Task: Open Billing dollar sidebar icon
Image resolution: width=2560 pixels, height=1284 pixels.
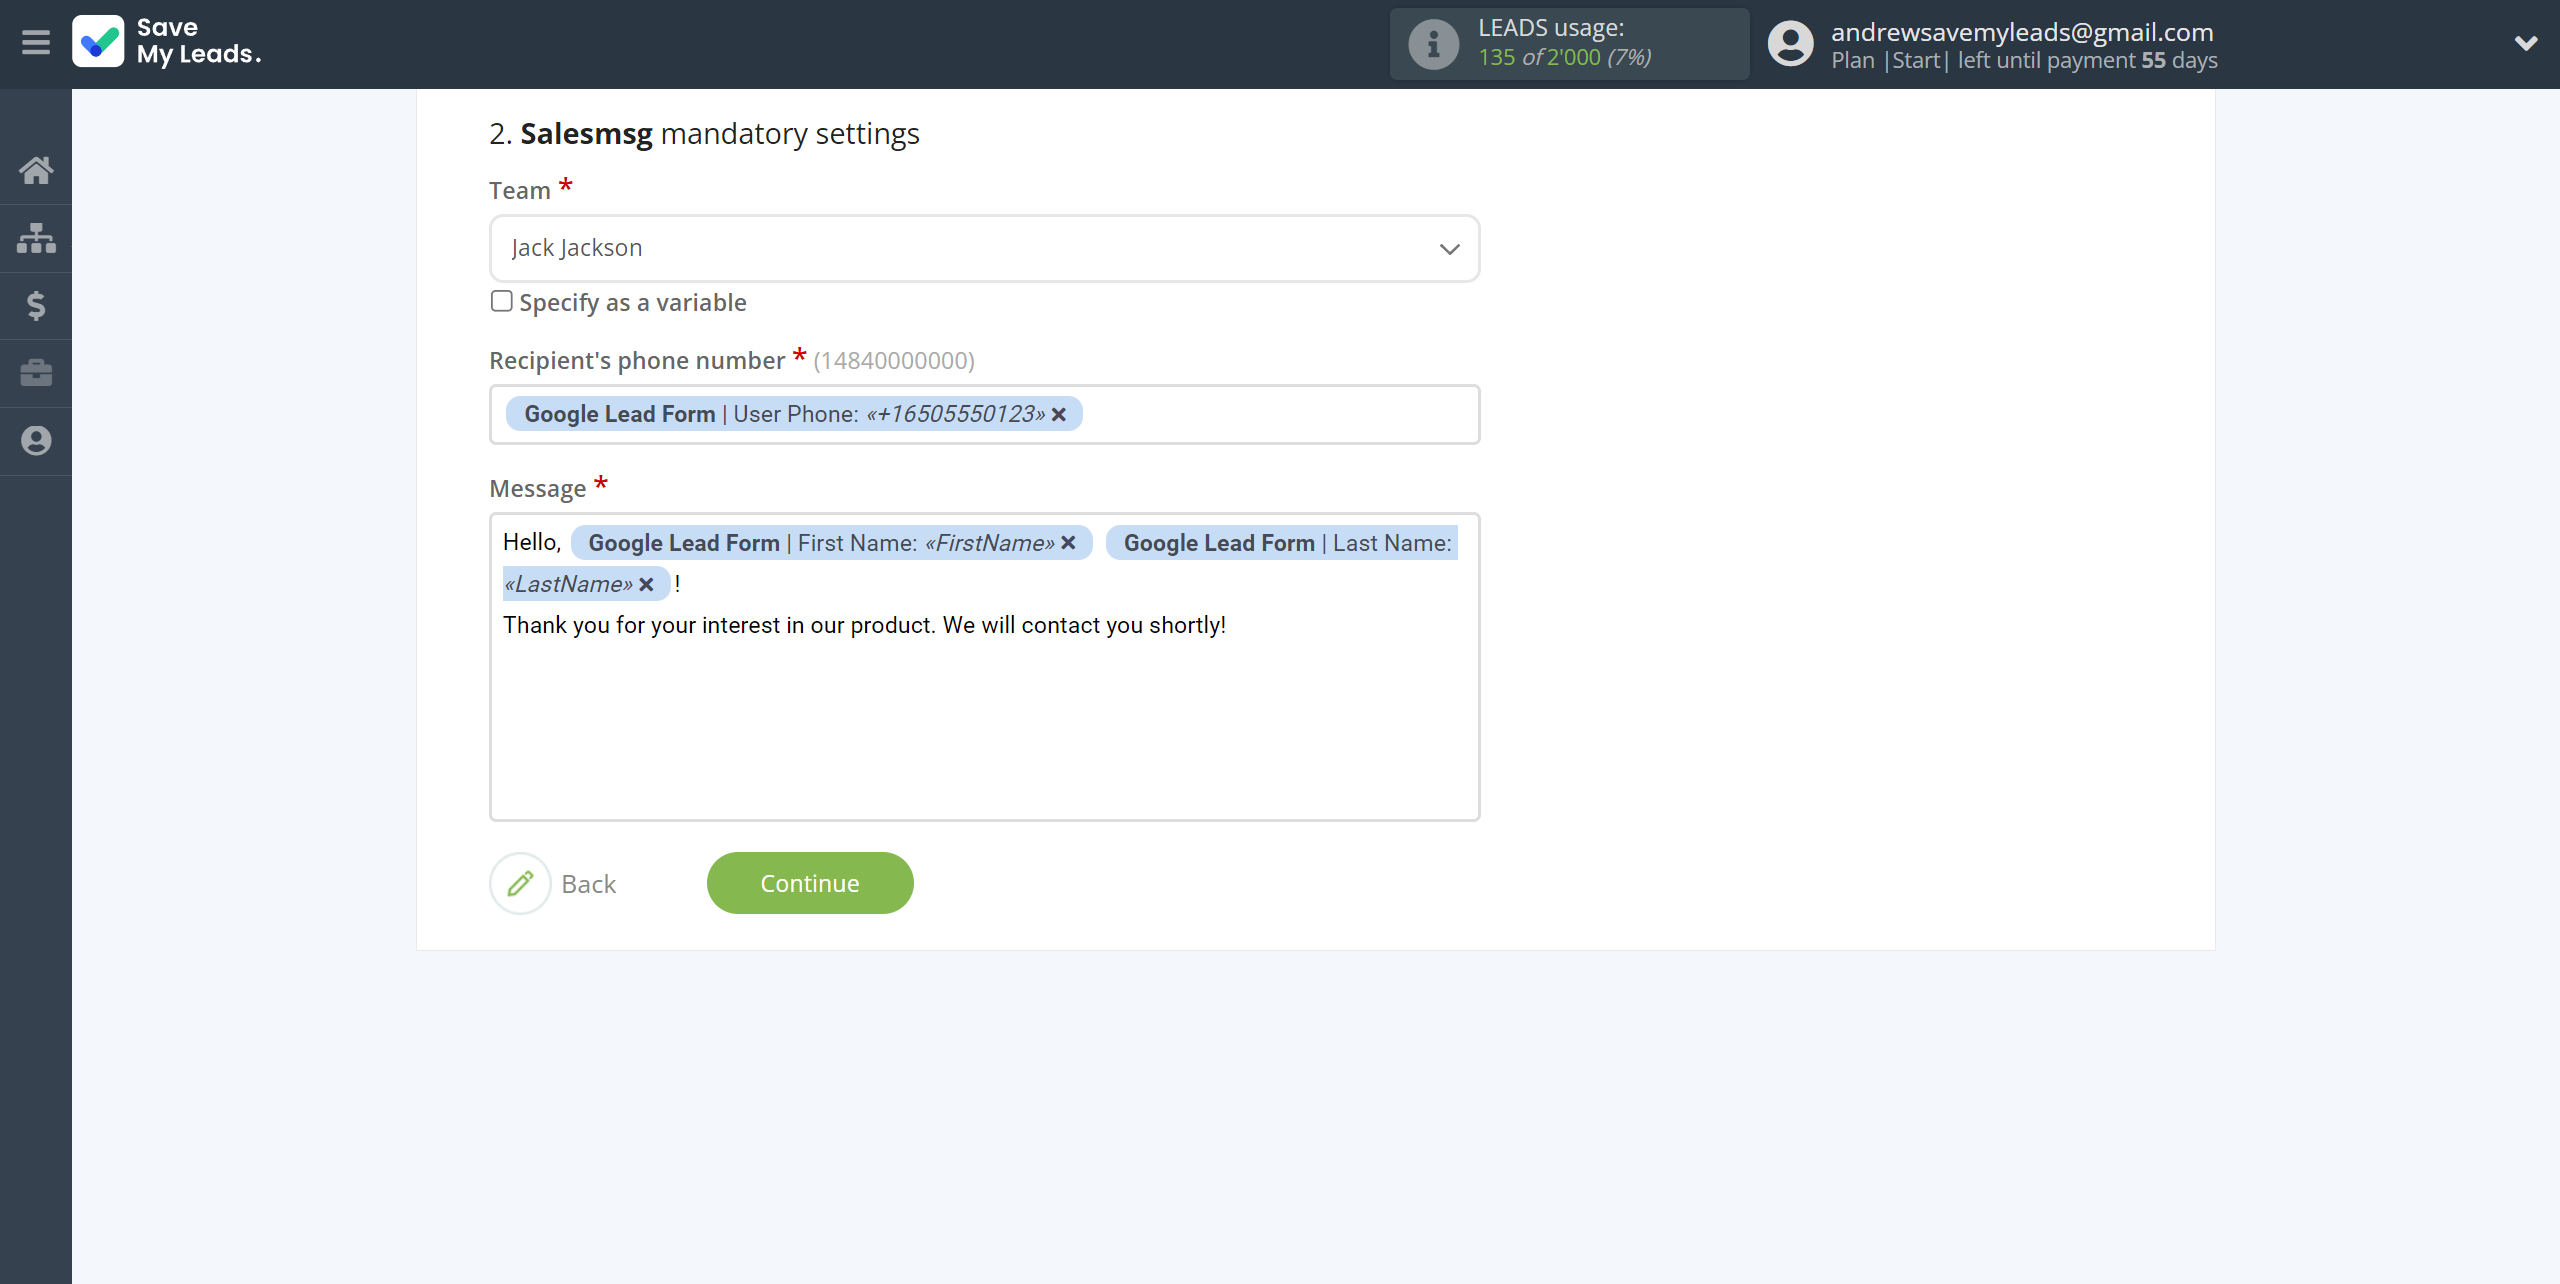Action: (x=36, y=305)
